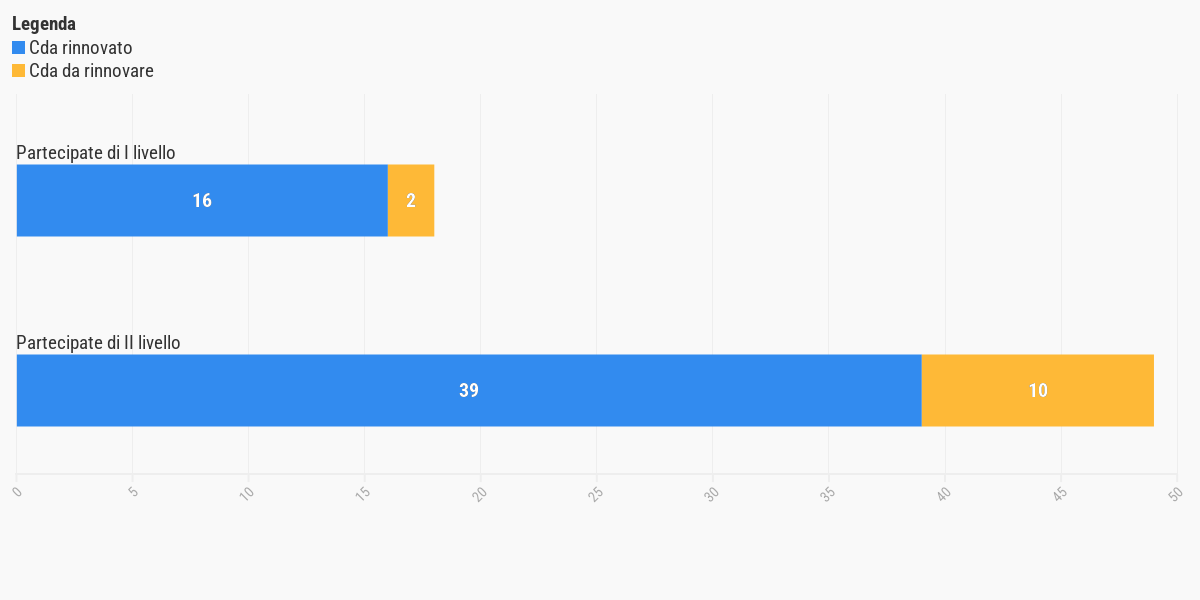
Task: Click the blue bar segment showing 16
Action: [x=202, y=200]
